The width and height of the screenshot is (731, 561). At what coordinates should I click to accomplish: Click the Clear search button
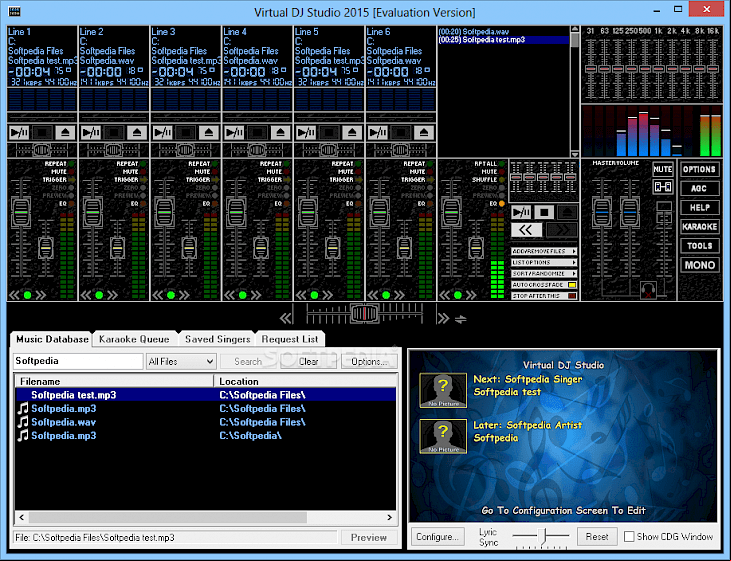tap(308, 361)
